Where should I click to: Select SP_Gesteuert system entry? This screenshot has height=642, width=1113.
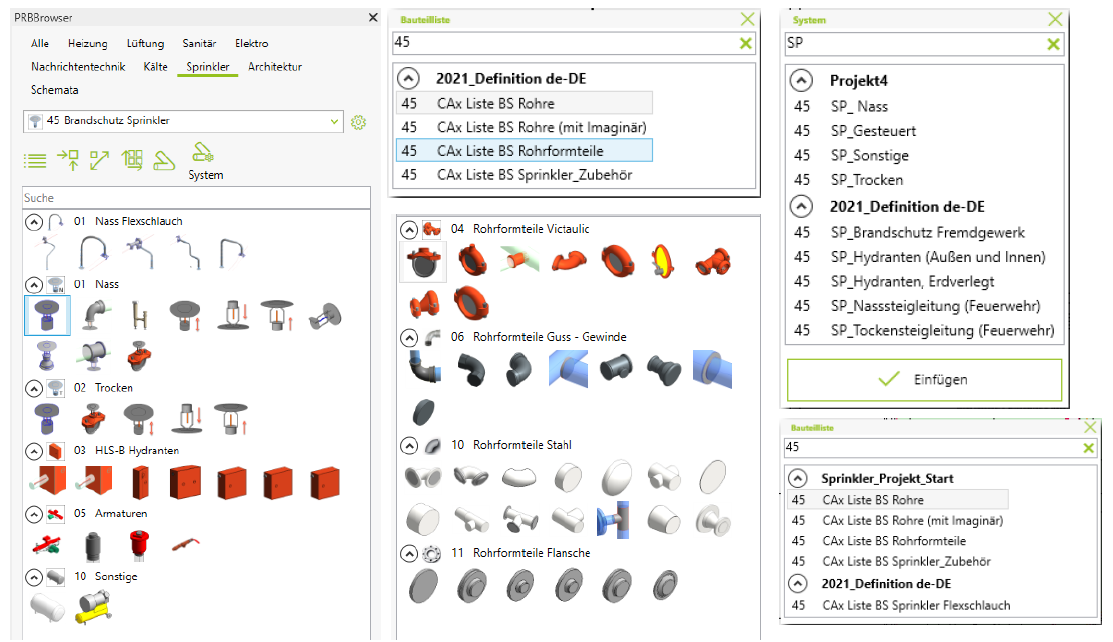873,131
